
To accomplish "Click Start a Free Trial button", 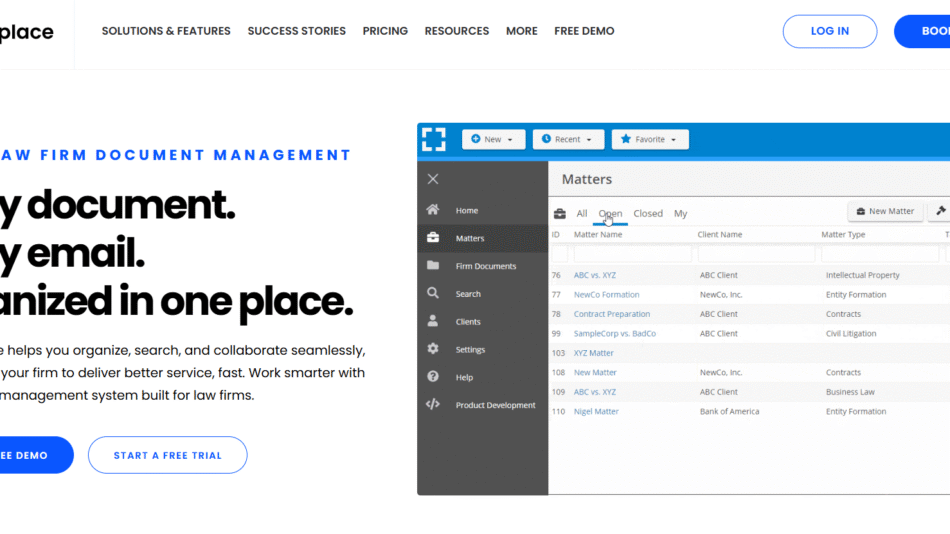I will (x=167, y=455).
